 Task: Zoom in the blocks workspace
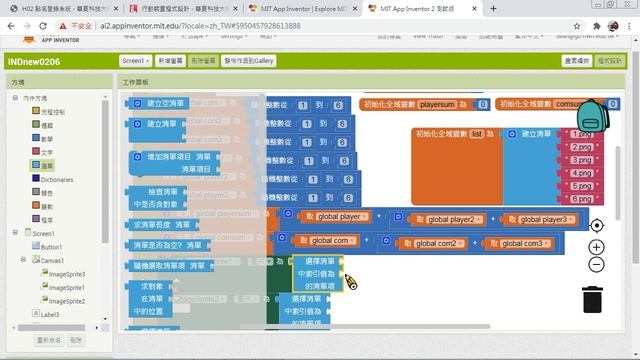(596, 247)
